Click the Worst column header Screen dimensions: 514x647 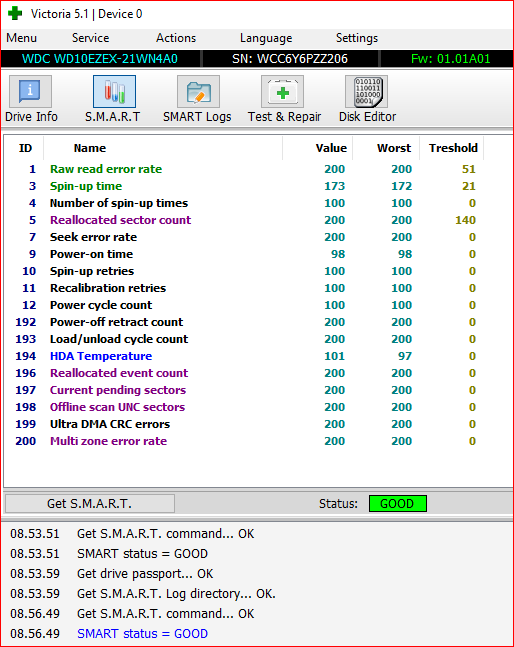[x=394, y=148]
